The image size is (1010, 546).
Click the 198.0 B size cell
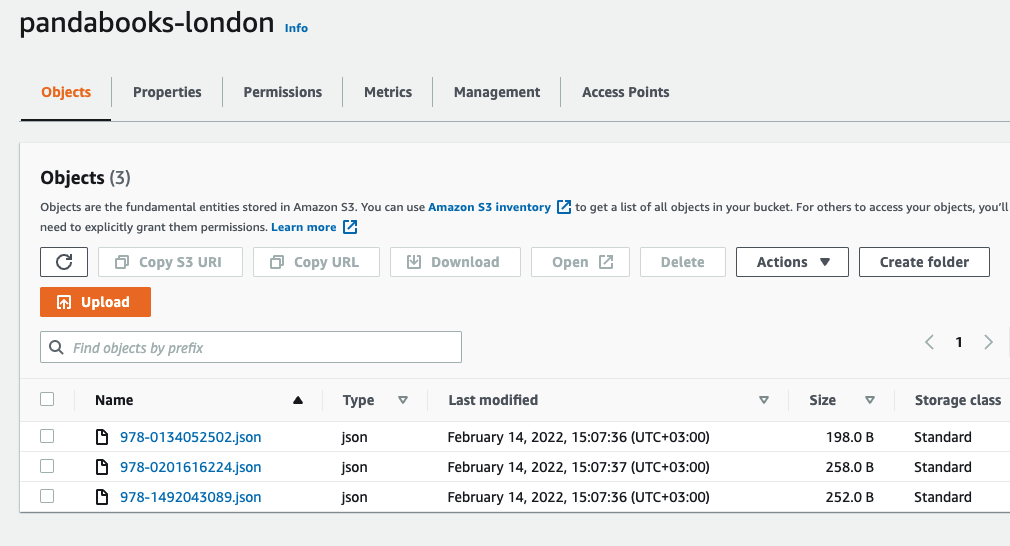click(850, 437)
